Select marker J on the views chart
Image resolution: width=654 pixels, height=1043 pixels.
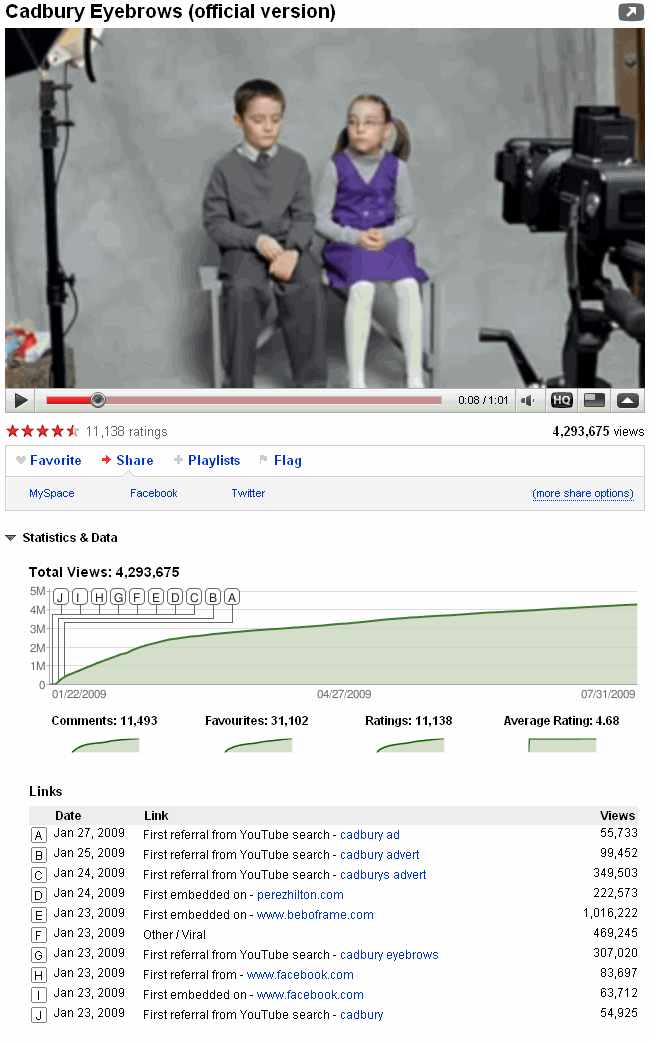61,597
